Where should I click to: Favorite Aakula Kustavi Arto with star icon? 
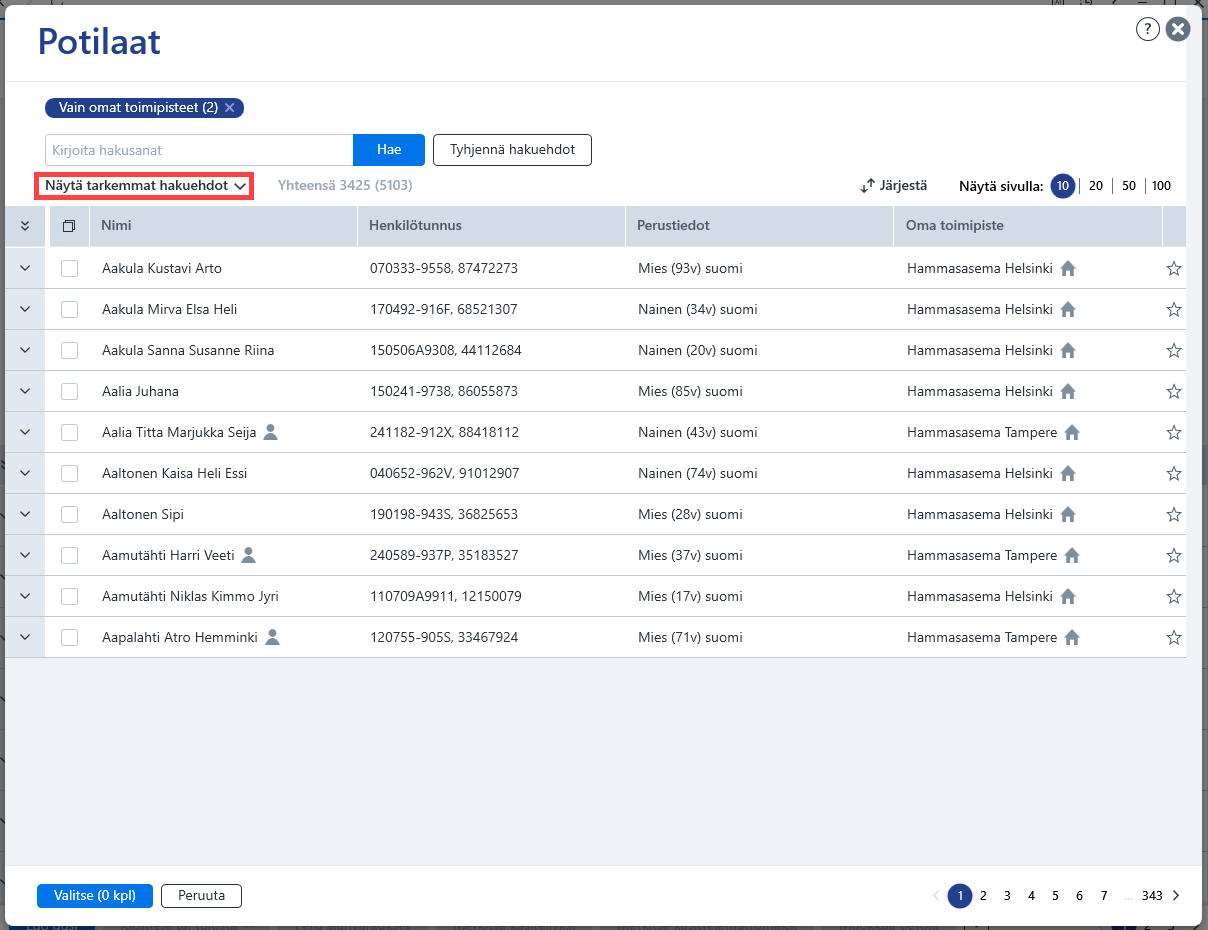(x=1174, y=268)
